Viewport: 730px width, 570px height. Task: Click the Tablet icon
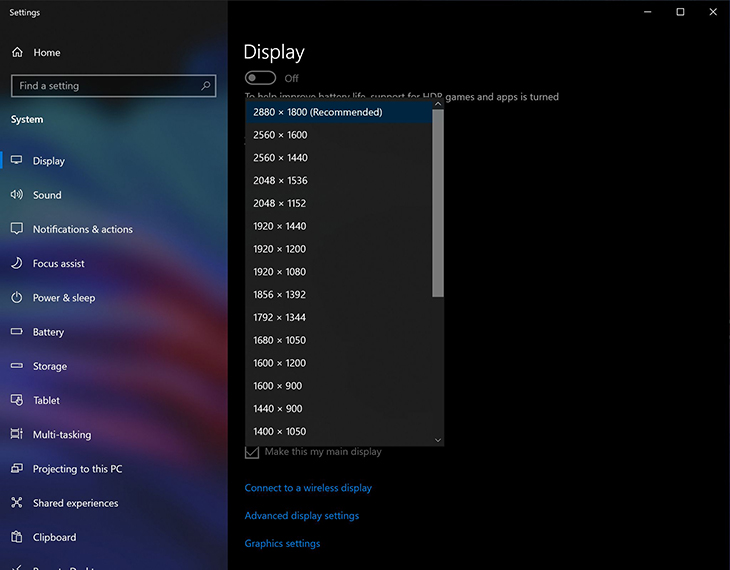(17, 400)
